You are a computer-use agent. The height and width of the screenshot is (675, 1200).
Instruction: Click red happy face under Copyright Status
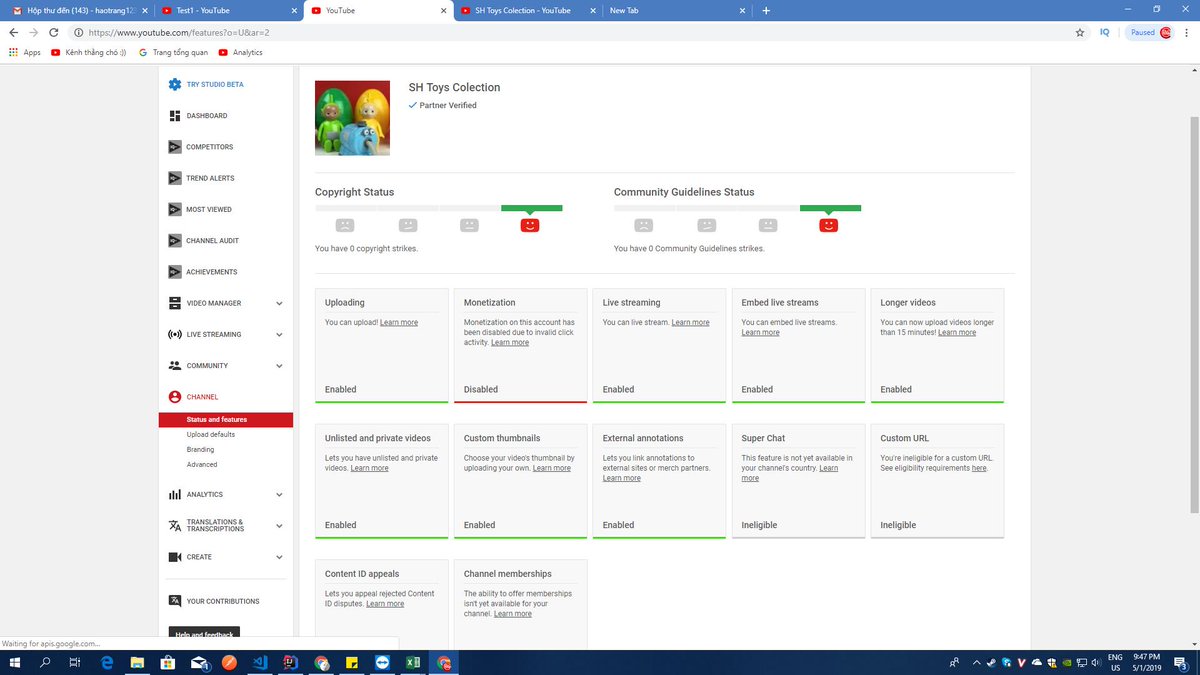point(530,225)
